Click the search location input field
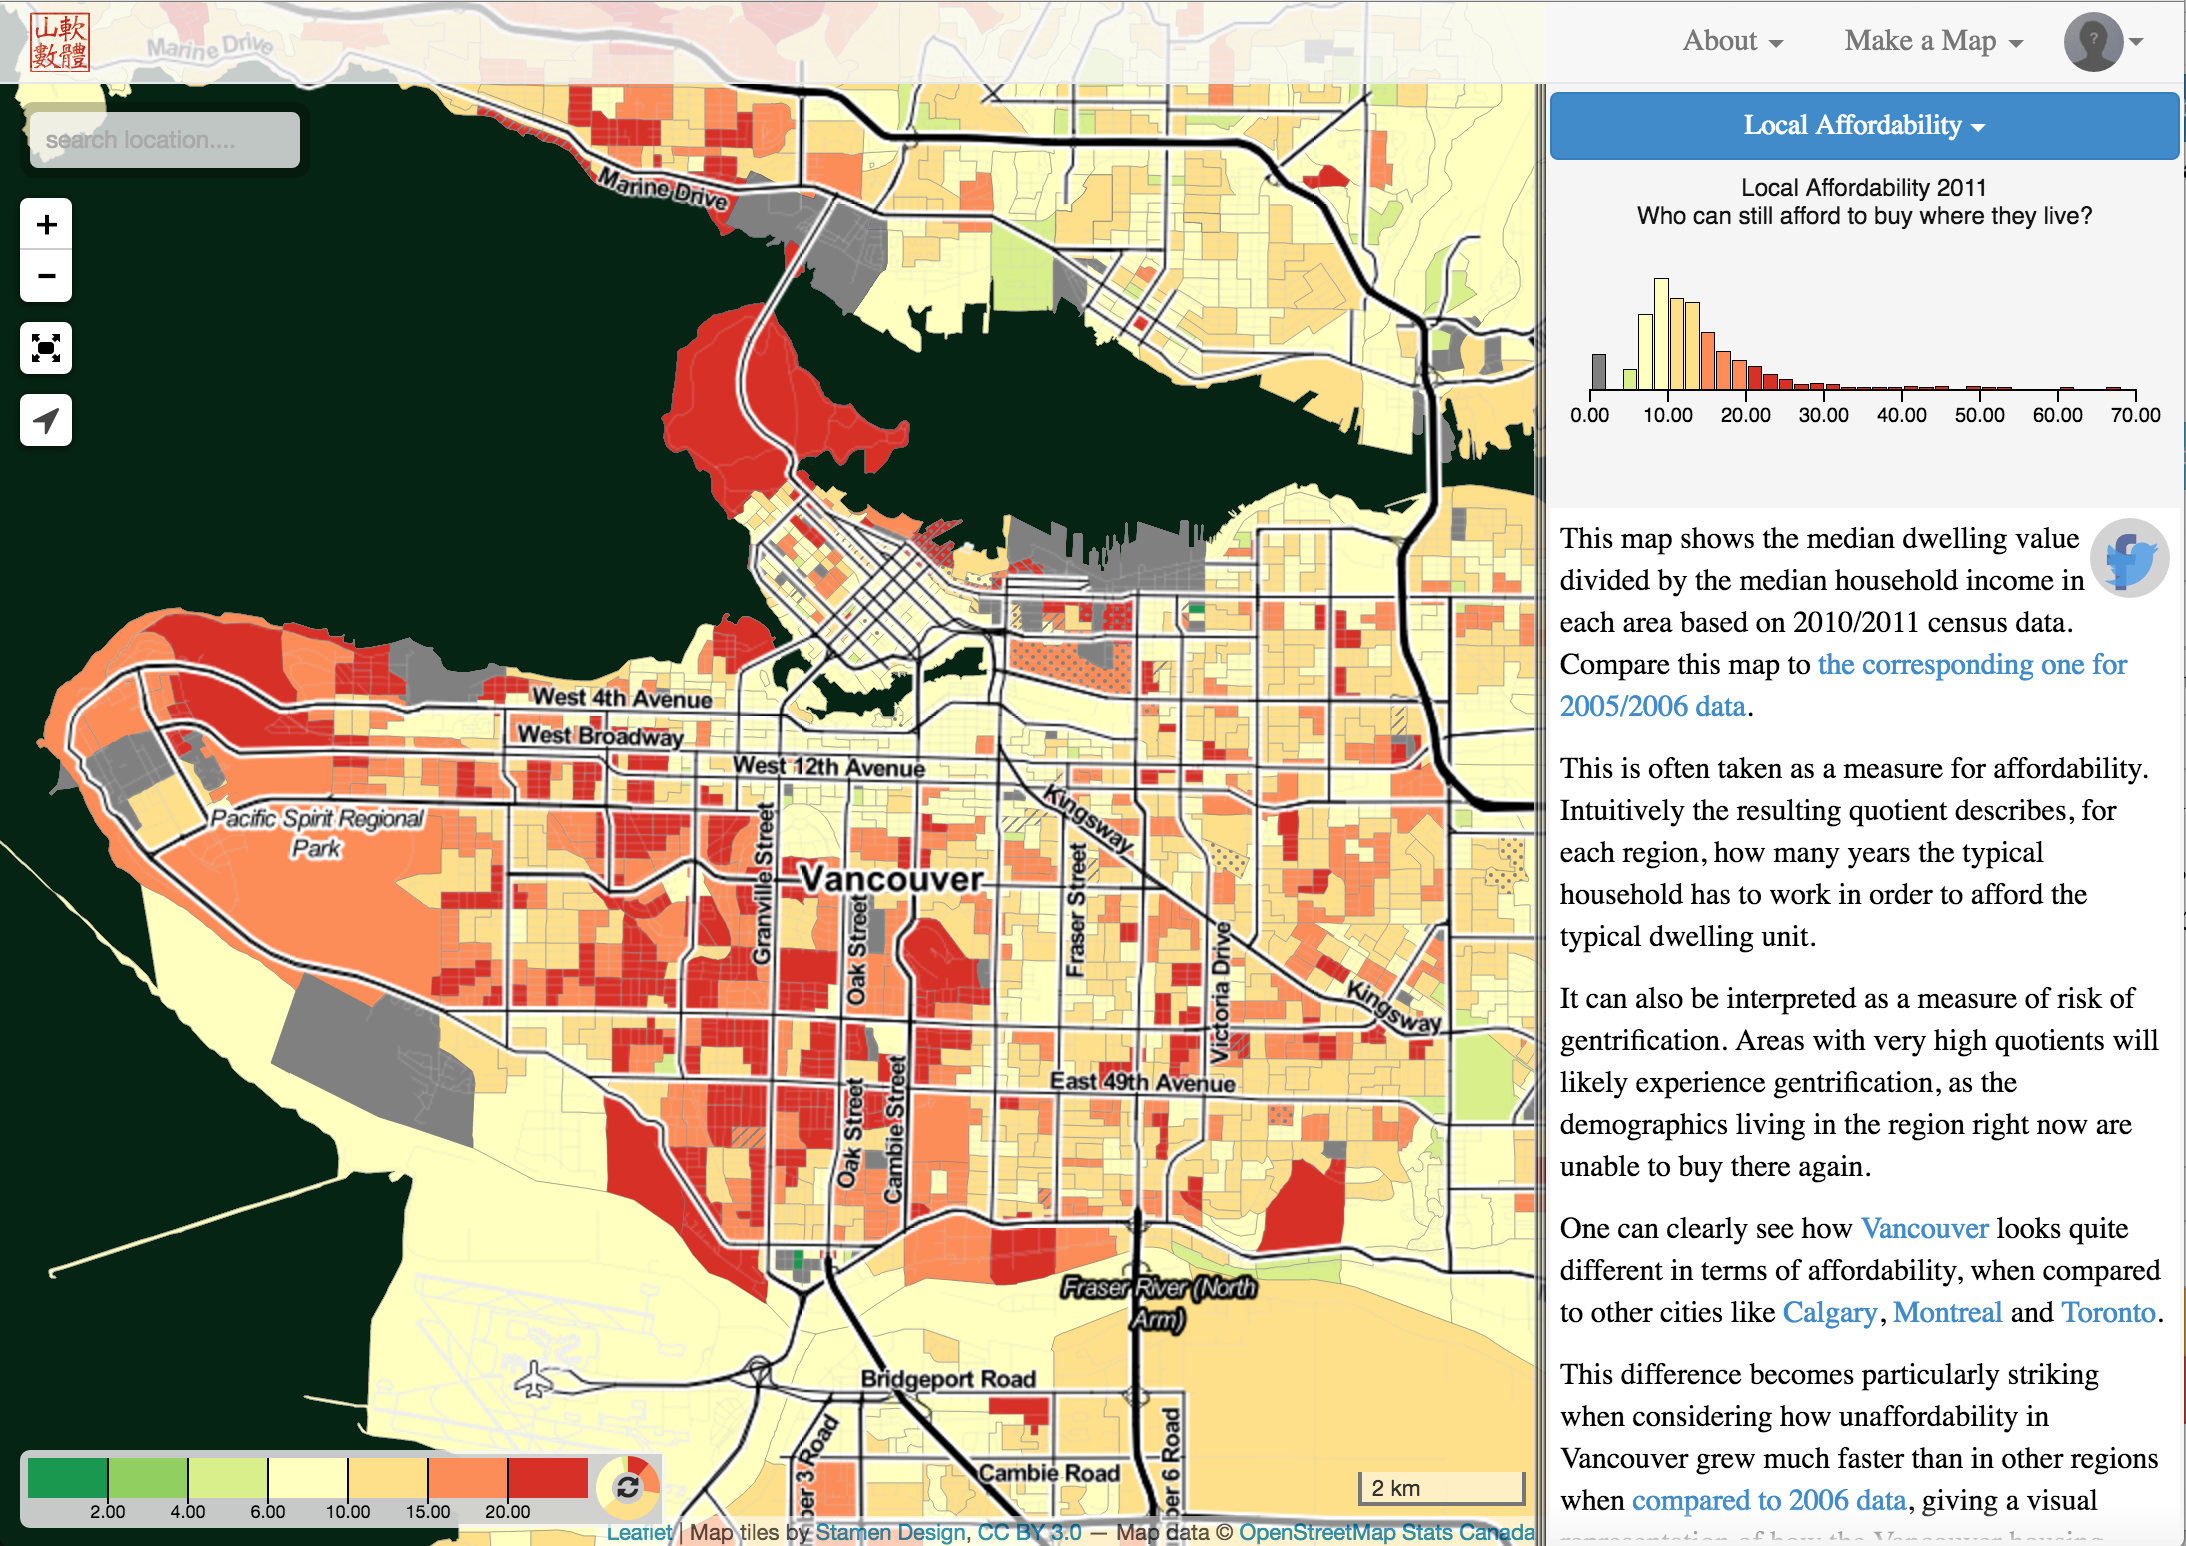The height and width of the screenshot is (1546, 2186). click(165, 140)
